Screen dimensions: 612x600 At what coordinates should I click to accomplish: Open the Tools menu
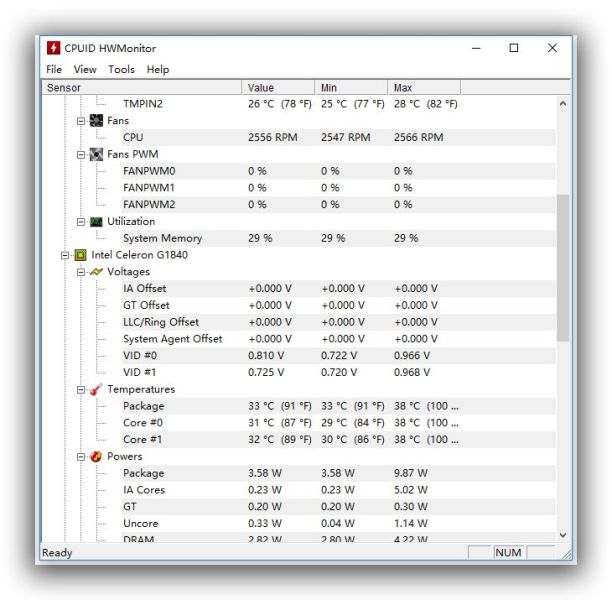point(121,69)
